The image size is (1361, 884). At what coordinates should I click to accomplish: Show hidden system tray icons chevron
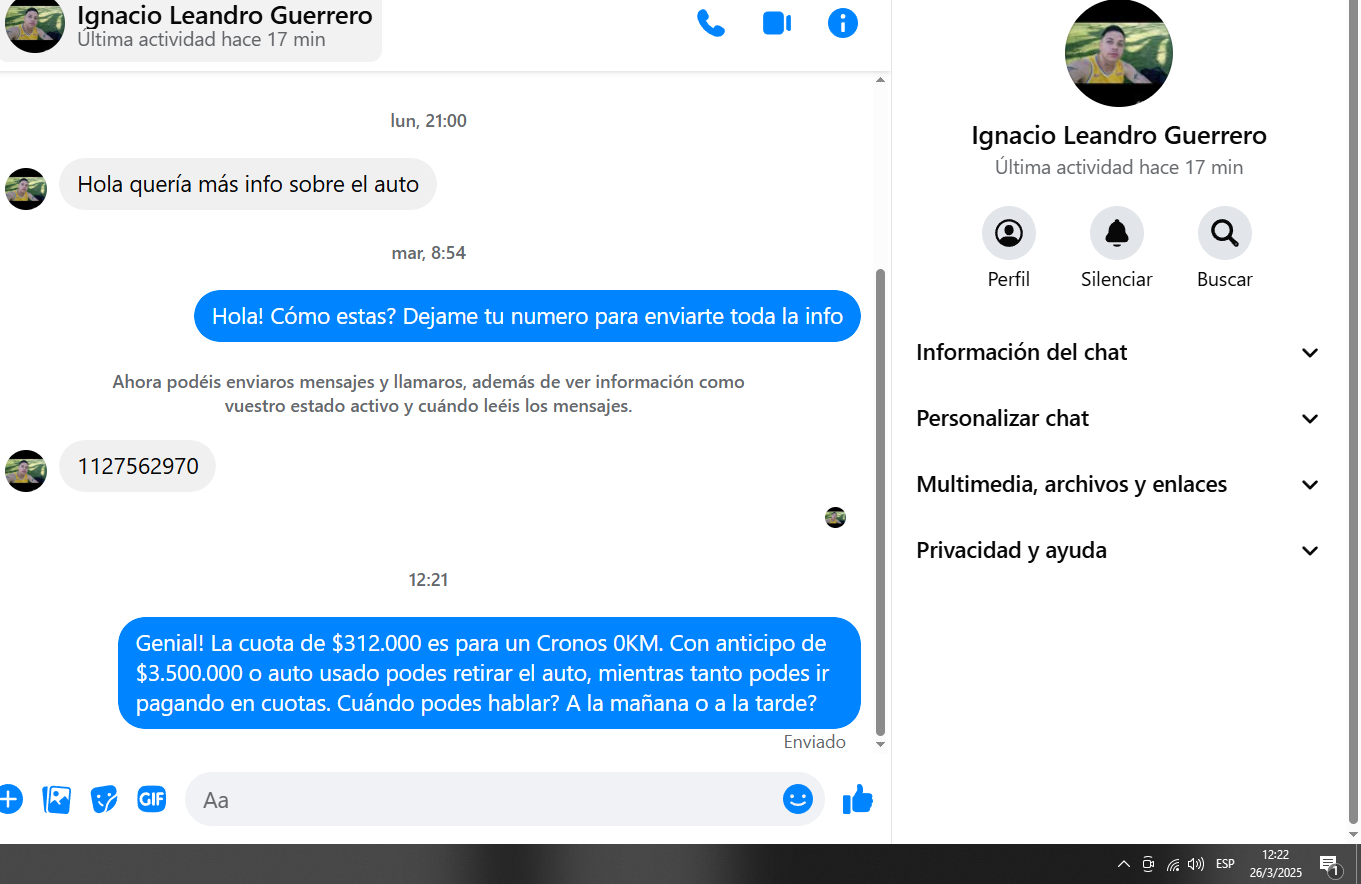[x=1123, y=864]
